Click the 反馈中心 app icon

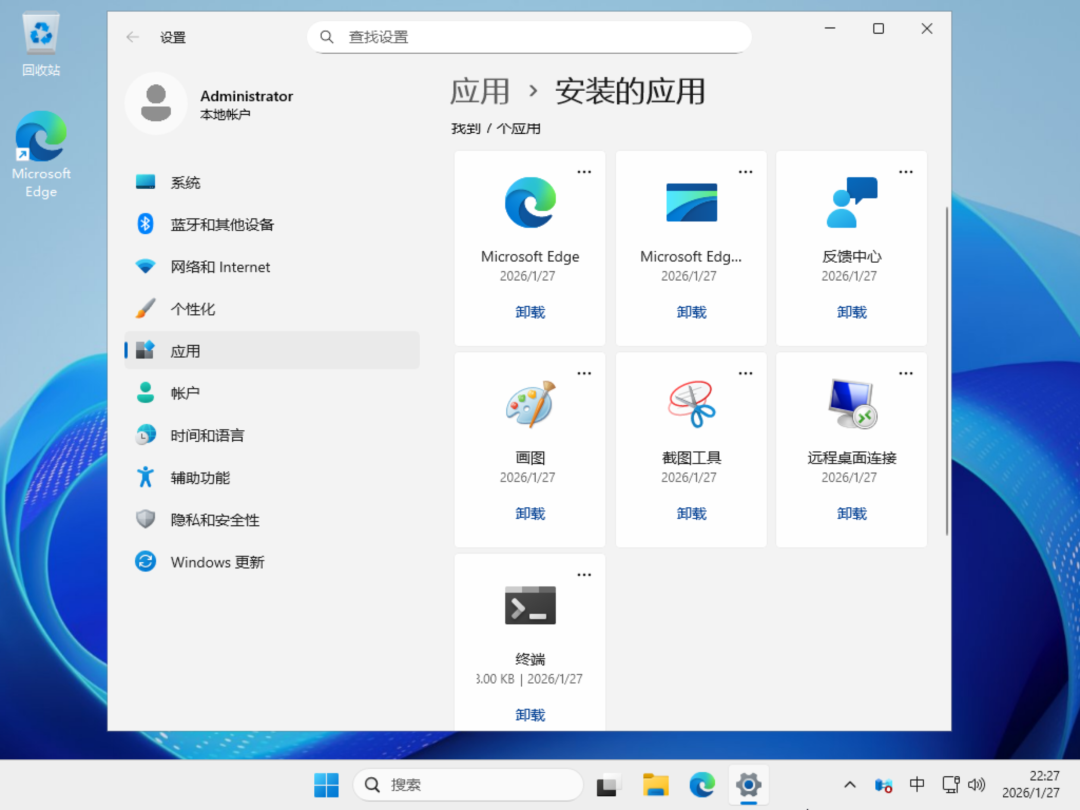click(x=851, y=202)
